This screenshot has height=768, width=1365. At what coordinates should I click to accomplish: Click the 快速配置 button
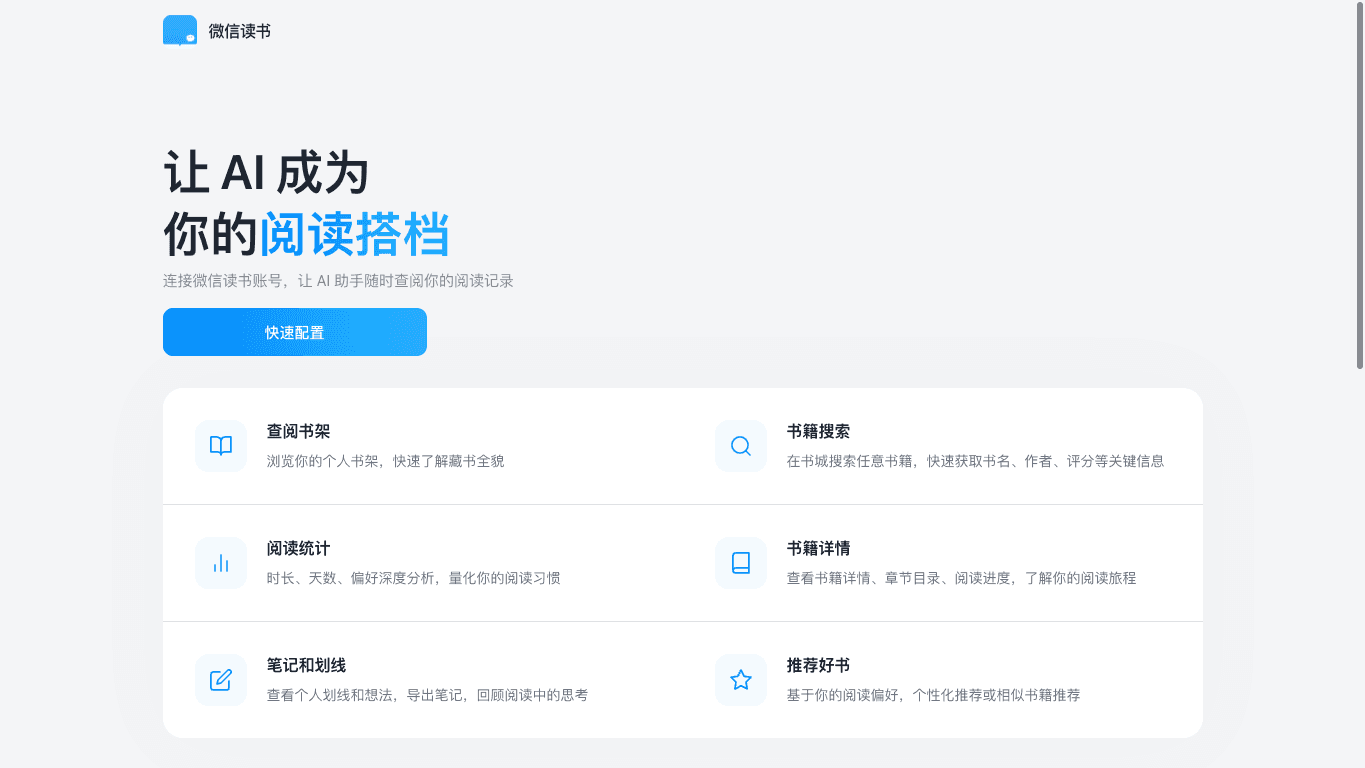(295, 332)
